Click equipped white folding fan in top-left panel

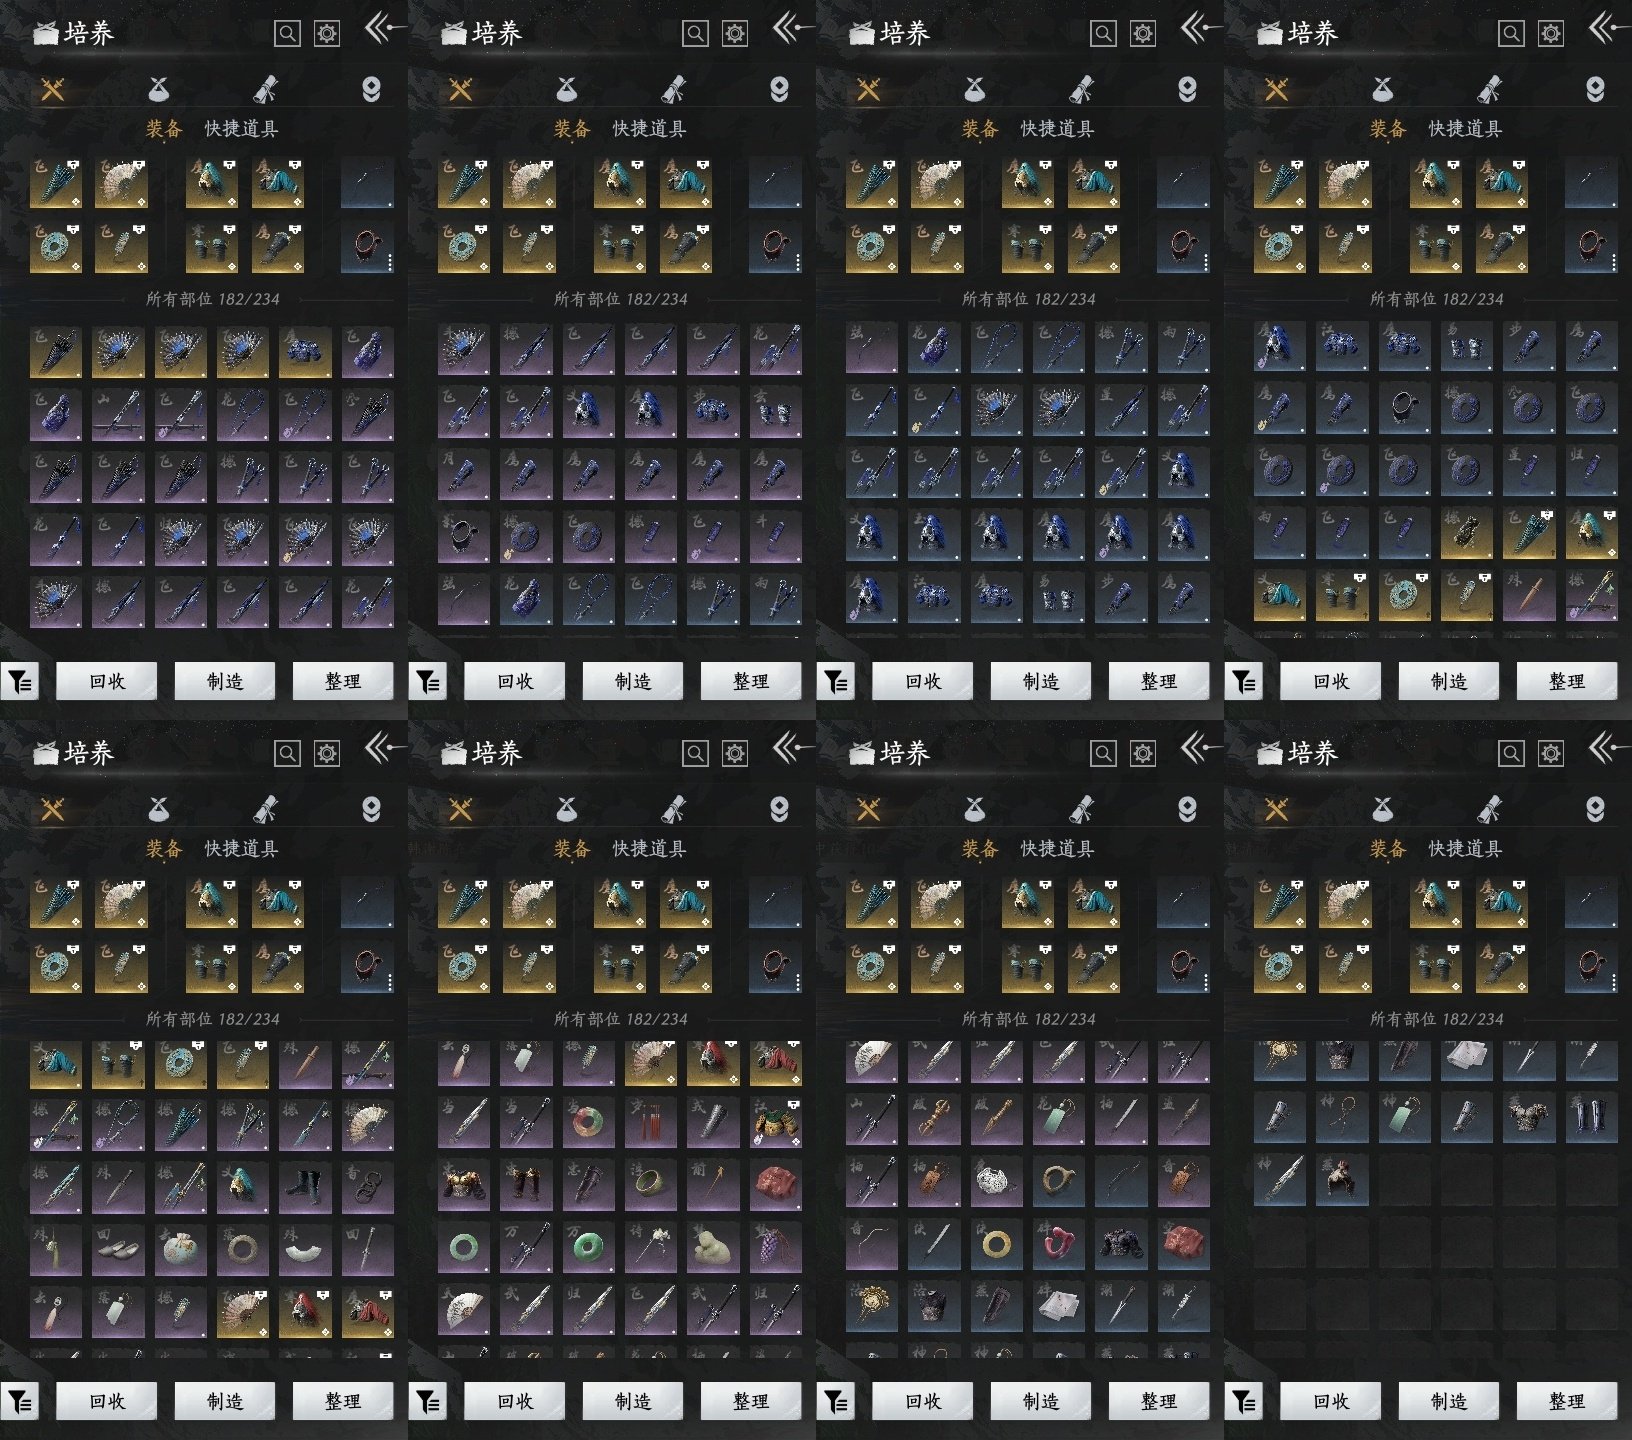click(x=121, y=184)
